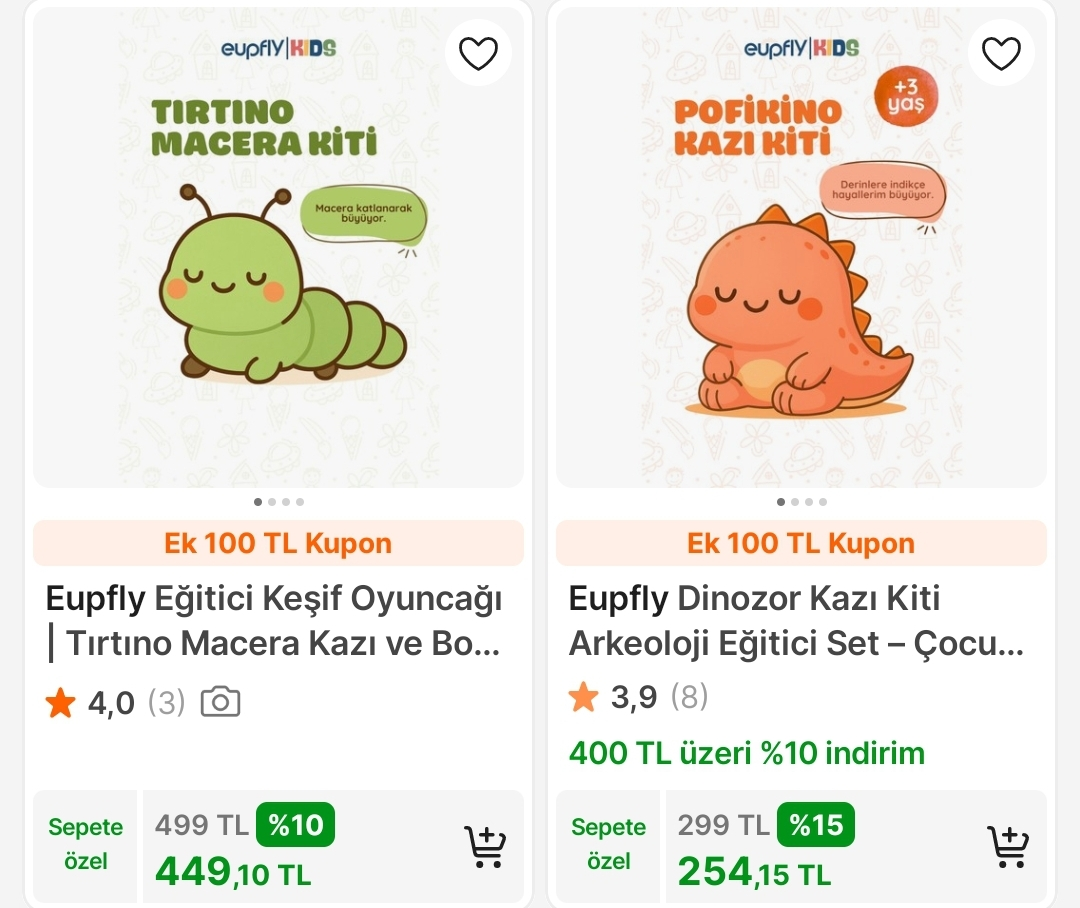Tap the photo reviews camera icon
The image size is (1080, 908).
220,703
